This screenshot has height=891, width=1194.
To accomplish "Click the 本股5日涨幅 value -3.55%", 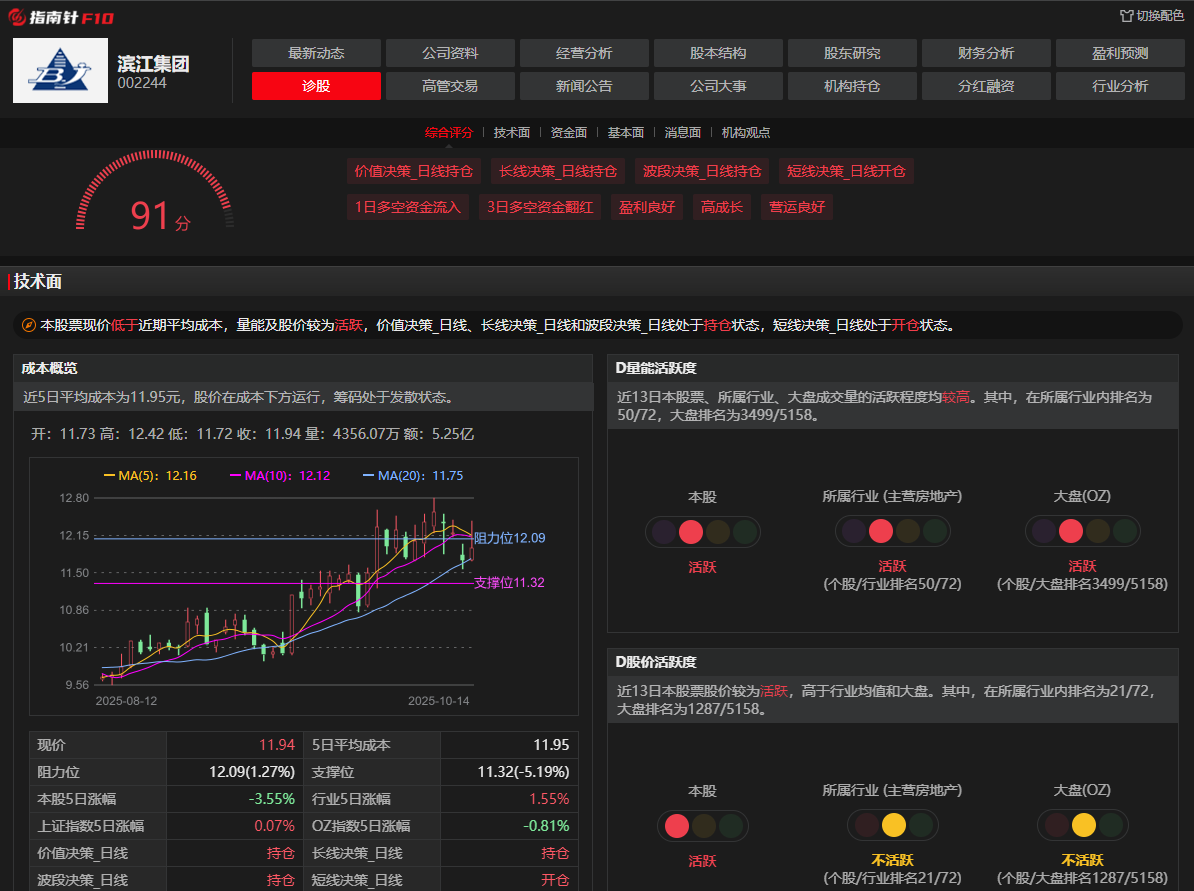I will pos(272,799).
